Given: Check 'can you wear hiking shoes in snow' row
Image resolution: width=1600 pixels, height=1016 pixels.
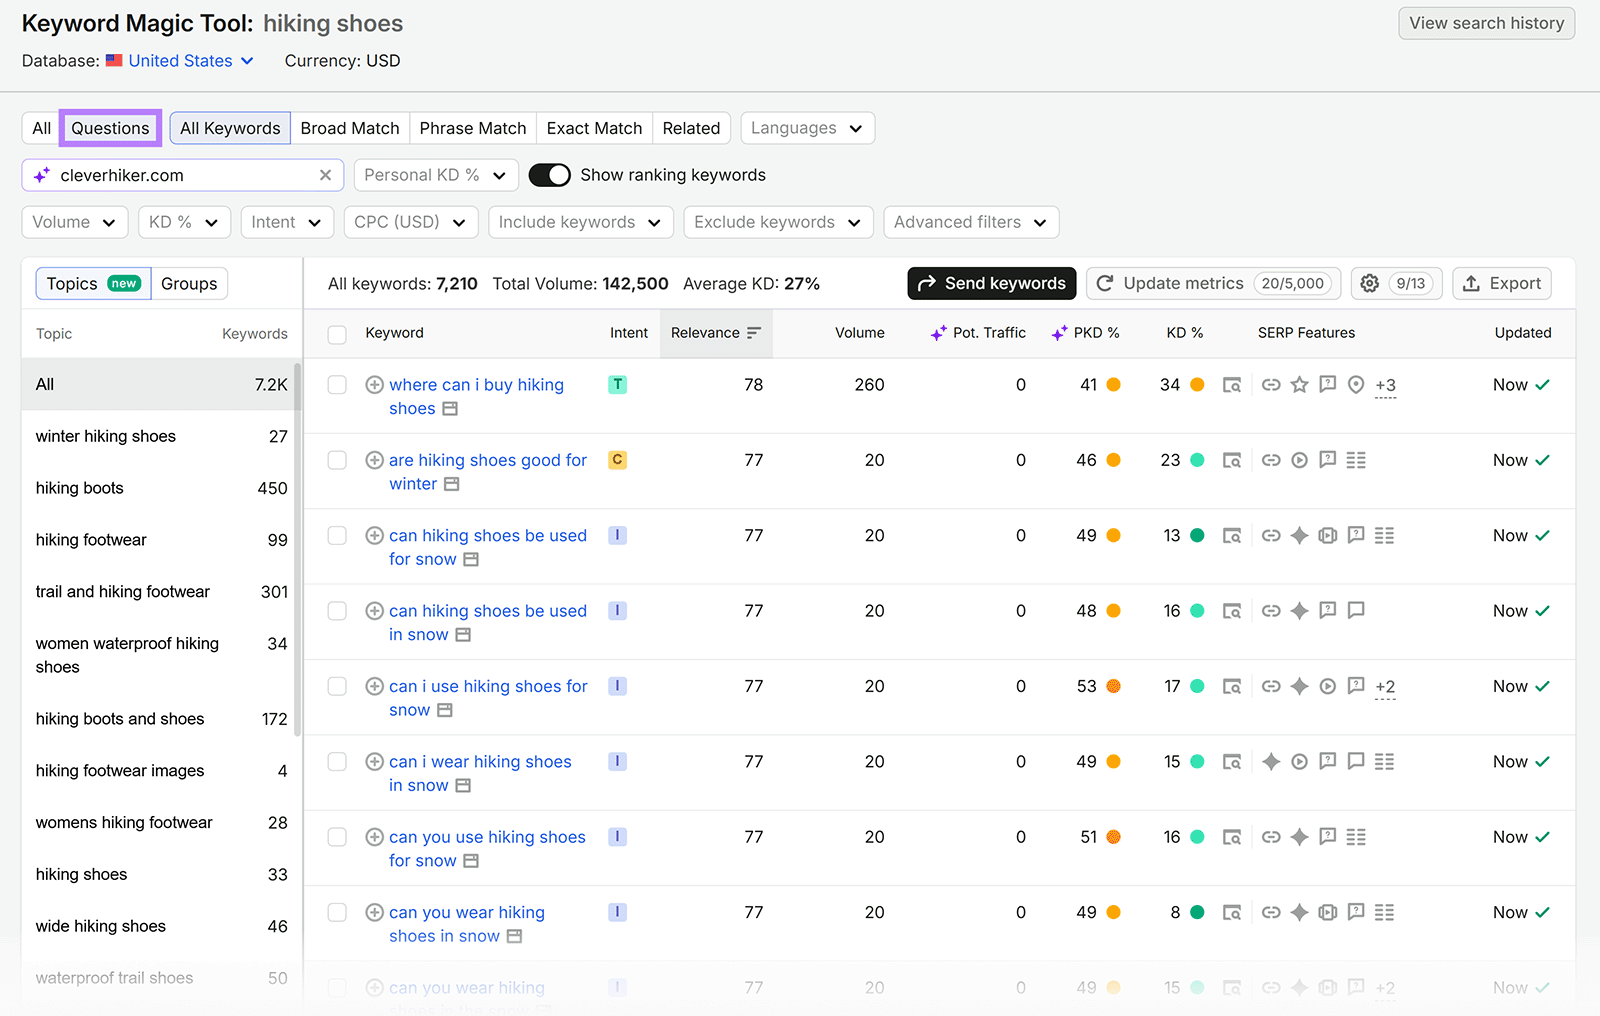Looking at the screenshot, I should 337,913.
